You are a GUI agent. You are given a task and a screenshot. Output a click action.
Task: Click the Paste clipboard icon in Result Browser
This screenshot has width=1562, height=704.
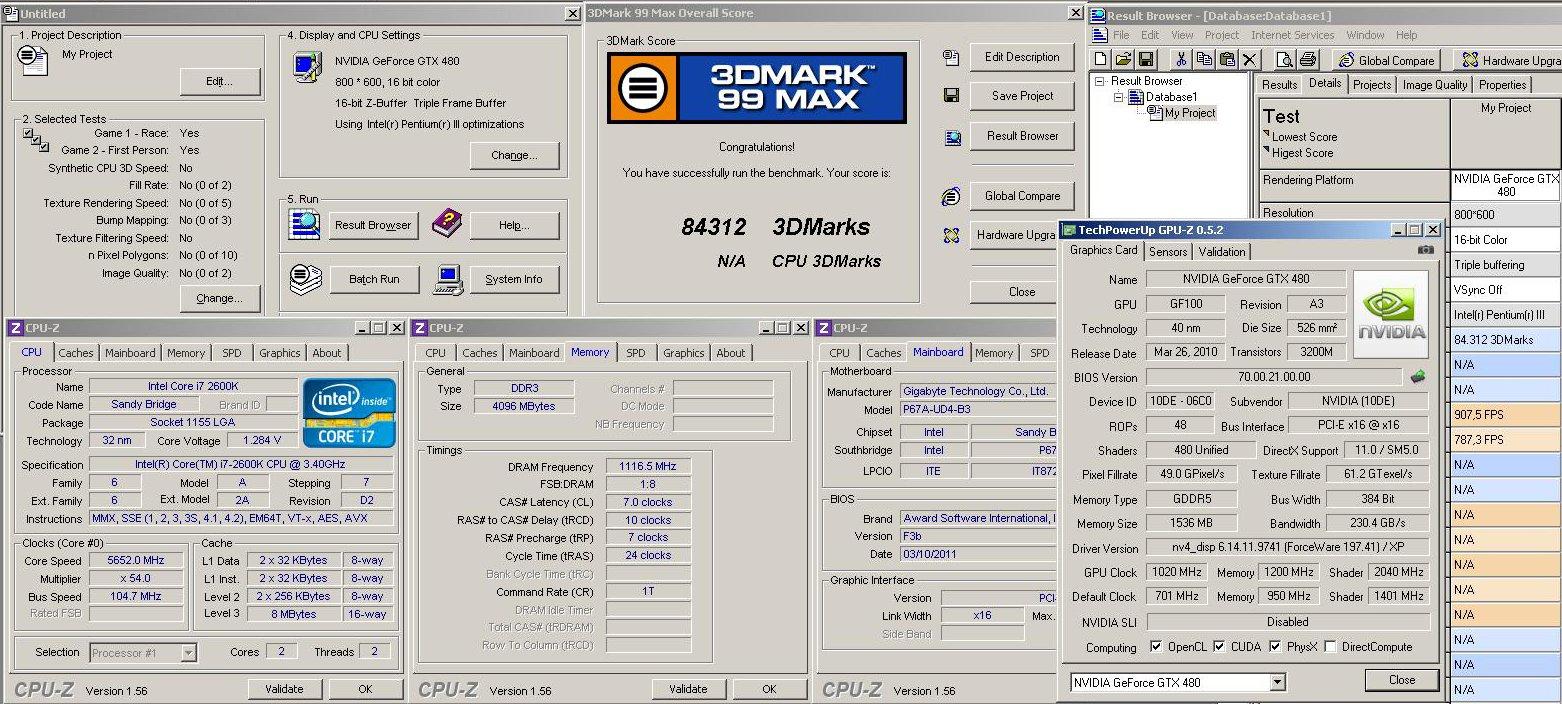[x=1226, y=60]
